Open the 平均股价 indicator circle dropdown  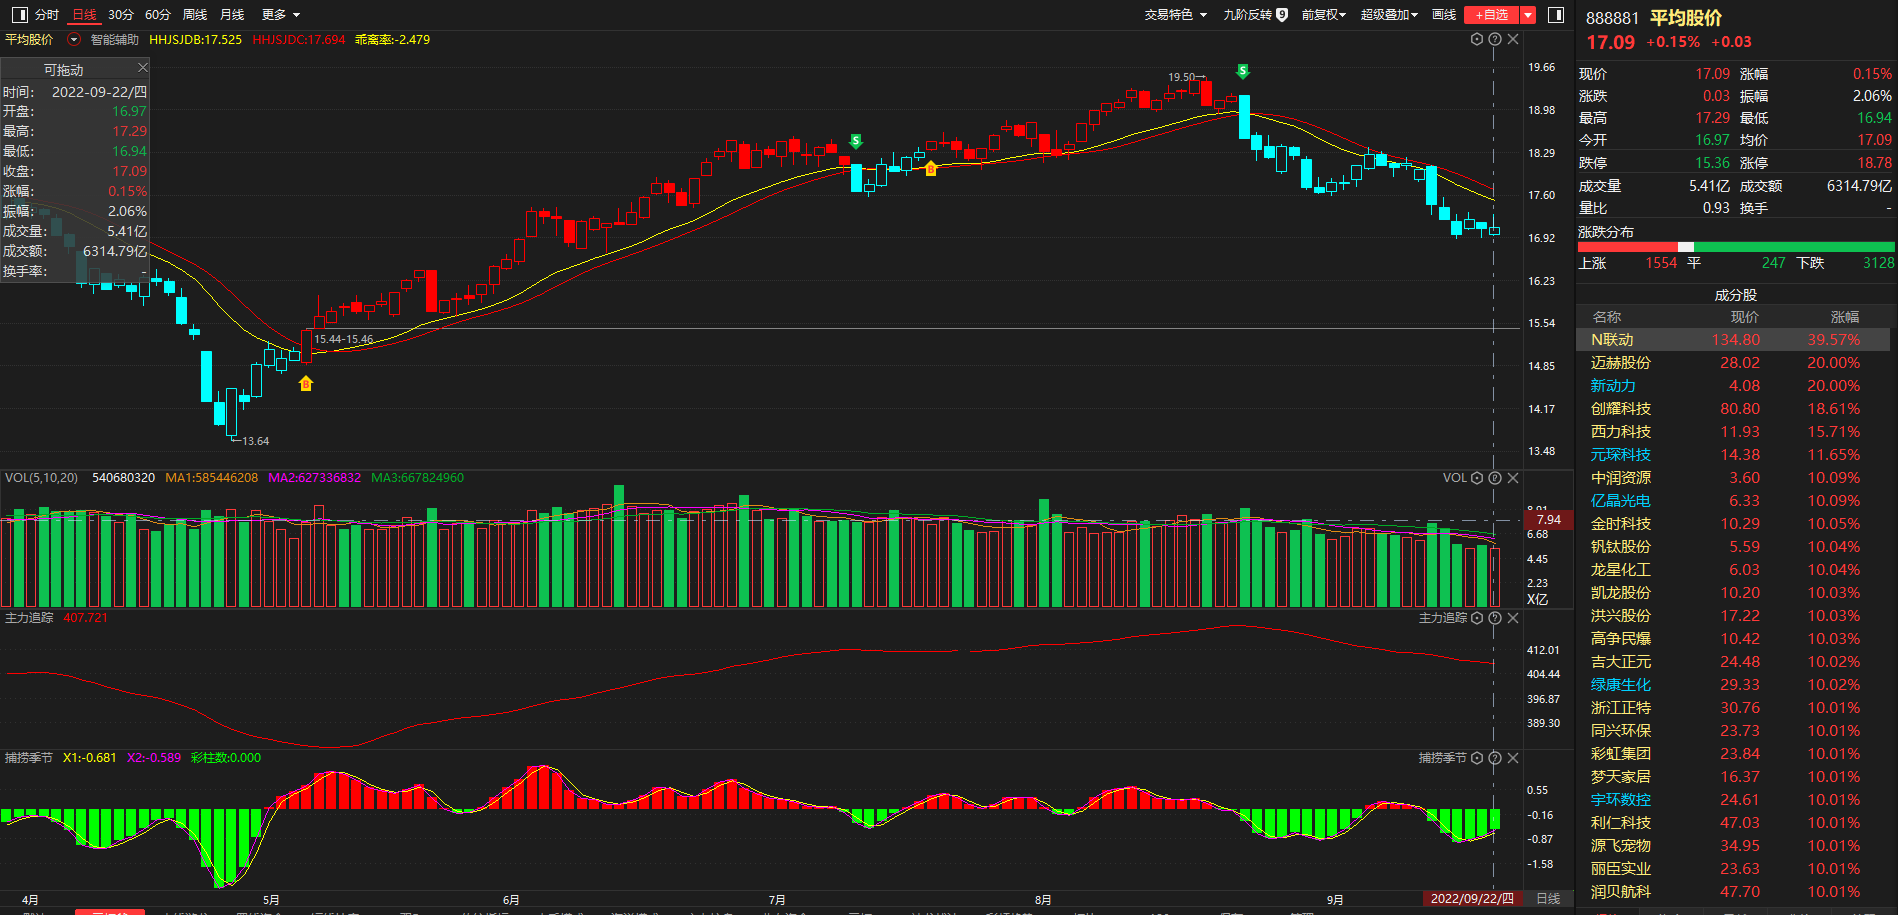[x=73, y=40]
